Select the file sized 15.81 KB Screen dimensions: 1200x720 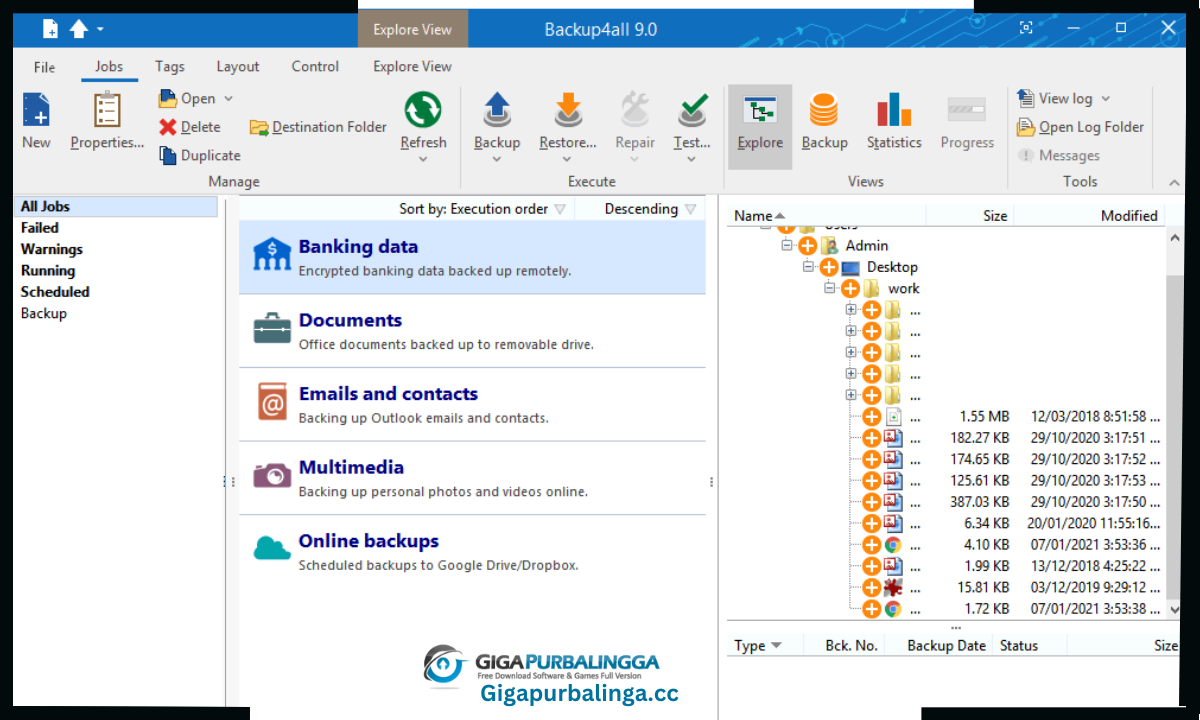point(1010,587)
